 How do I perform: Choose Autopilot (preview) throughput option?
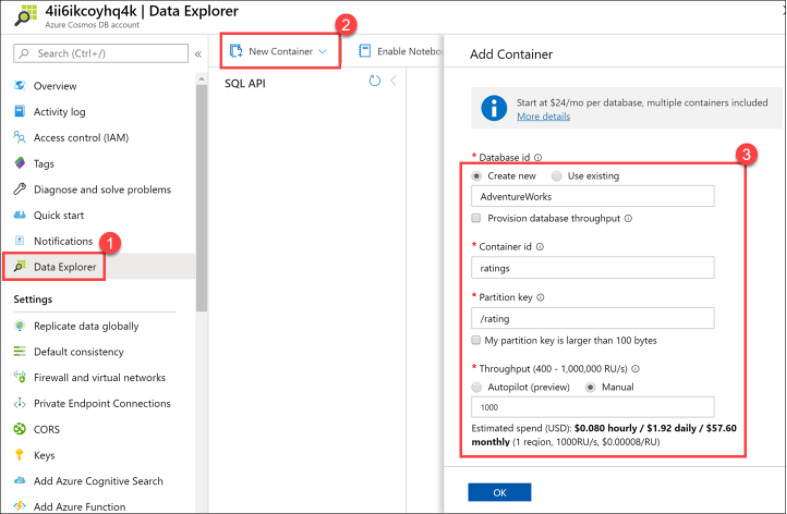pos(477,387)
